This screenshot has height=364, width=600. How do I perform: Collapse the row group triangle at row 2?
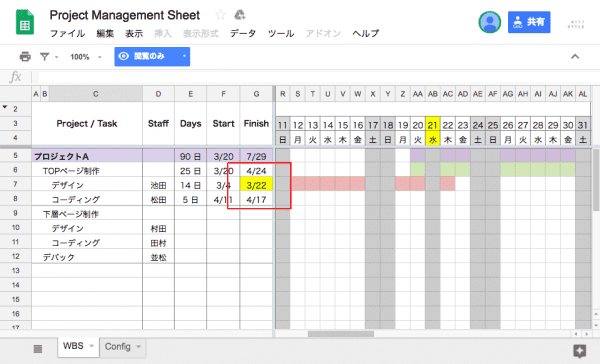pyautogui.click(x=5, y=107)
